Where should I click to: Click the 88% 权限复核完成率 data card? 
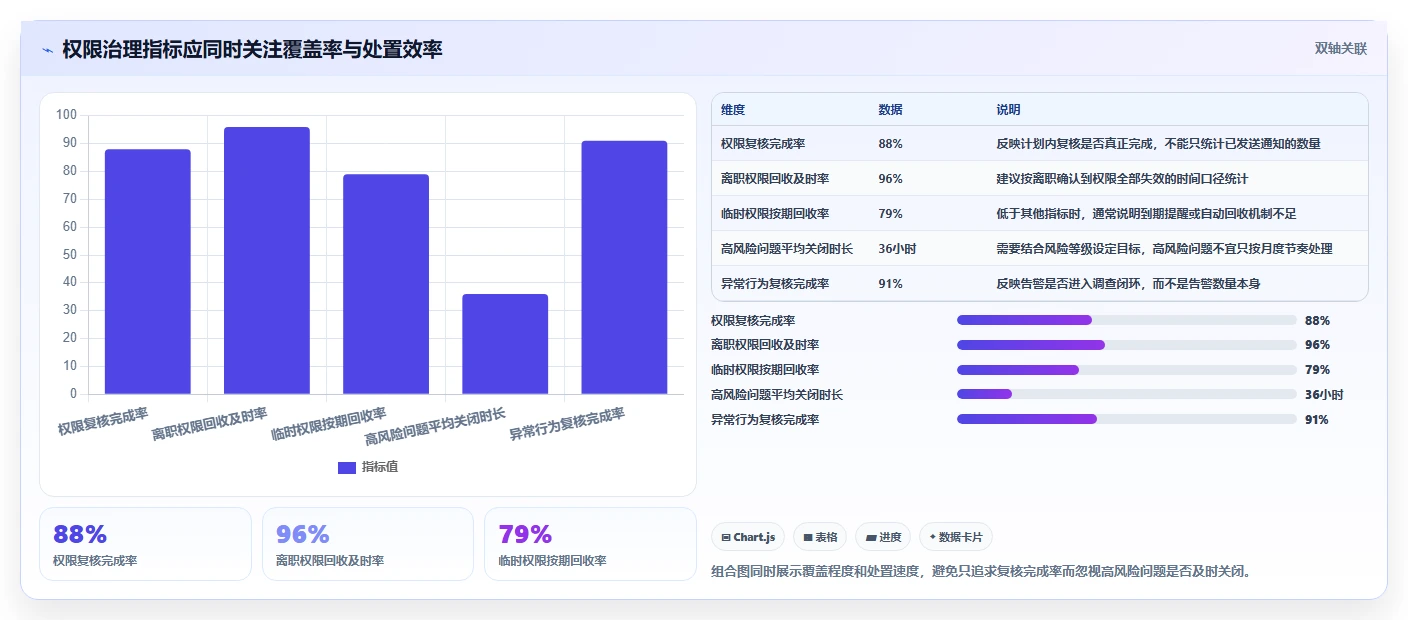pos(145,544)
